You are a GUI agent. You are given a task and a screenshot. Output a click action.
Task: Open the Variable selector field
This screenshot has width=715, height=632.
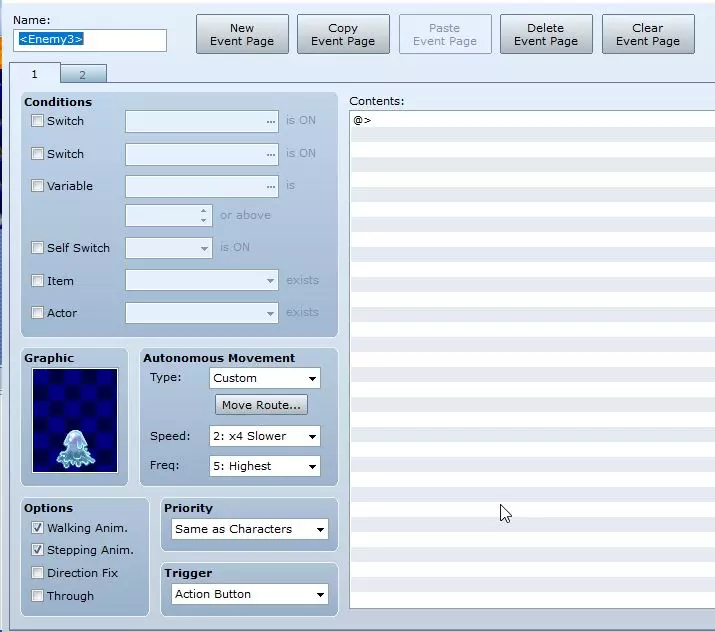pyautogui.click(x=202, y=186)
